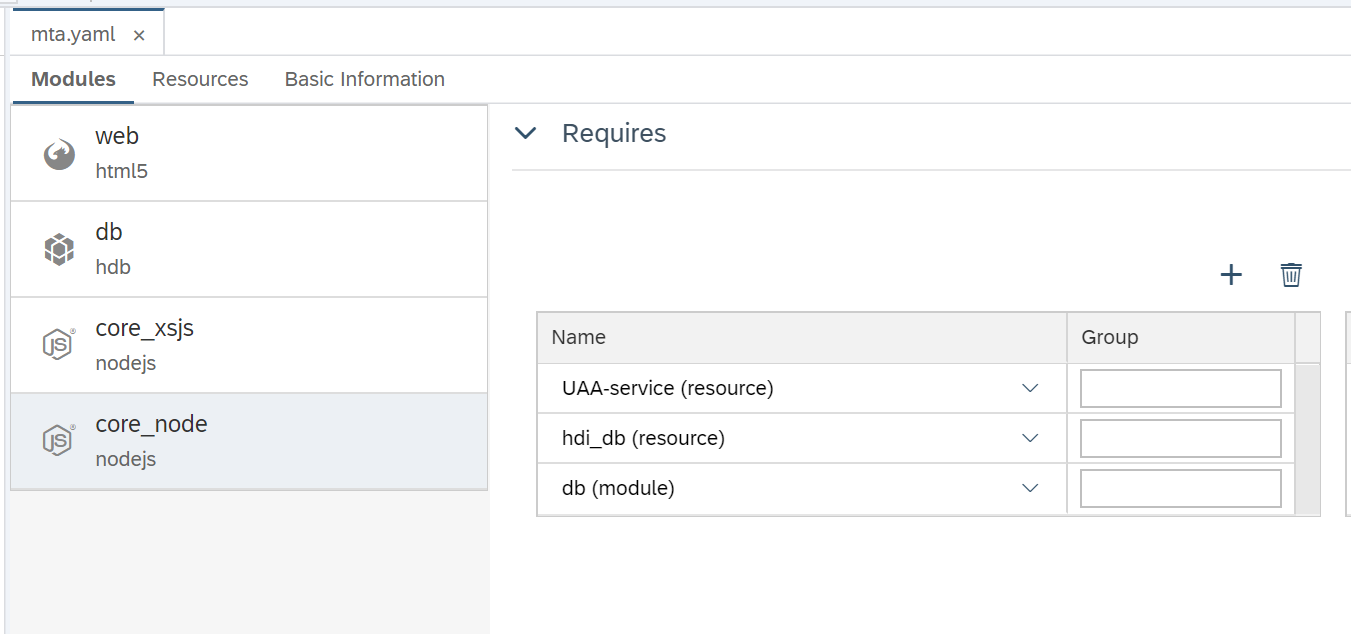Switch to the Modules tab
The height and width of the screenshot is (634, 1351).
(73, 79)
